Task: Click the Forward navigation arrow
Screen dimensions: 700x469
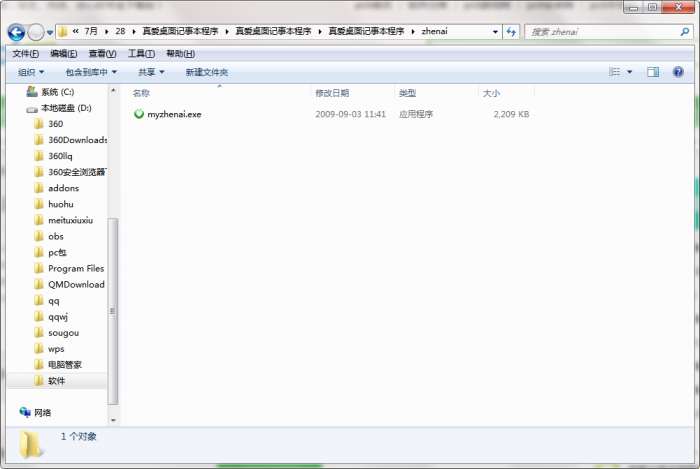Action: point(36,33)
